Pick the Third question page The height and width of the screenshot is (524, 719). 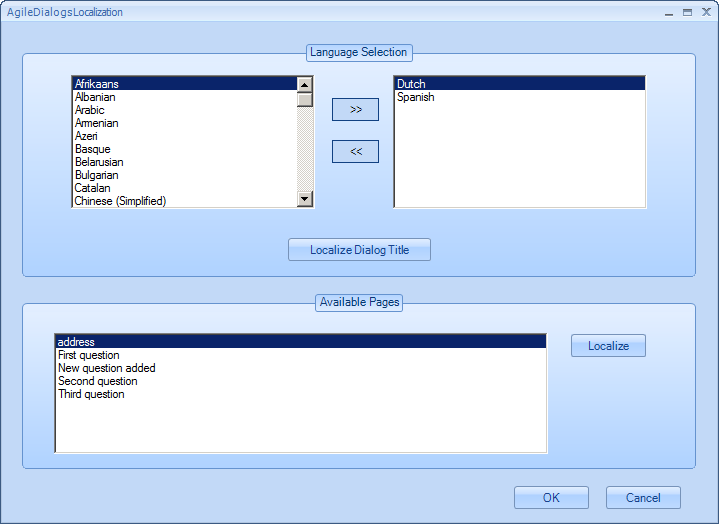click(x=301, y=394)
